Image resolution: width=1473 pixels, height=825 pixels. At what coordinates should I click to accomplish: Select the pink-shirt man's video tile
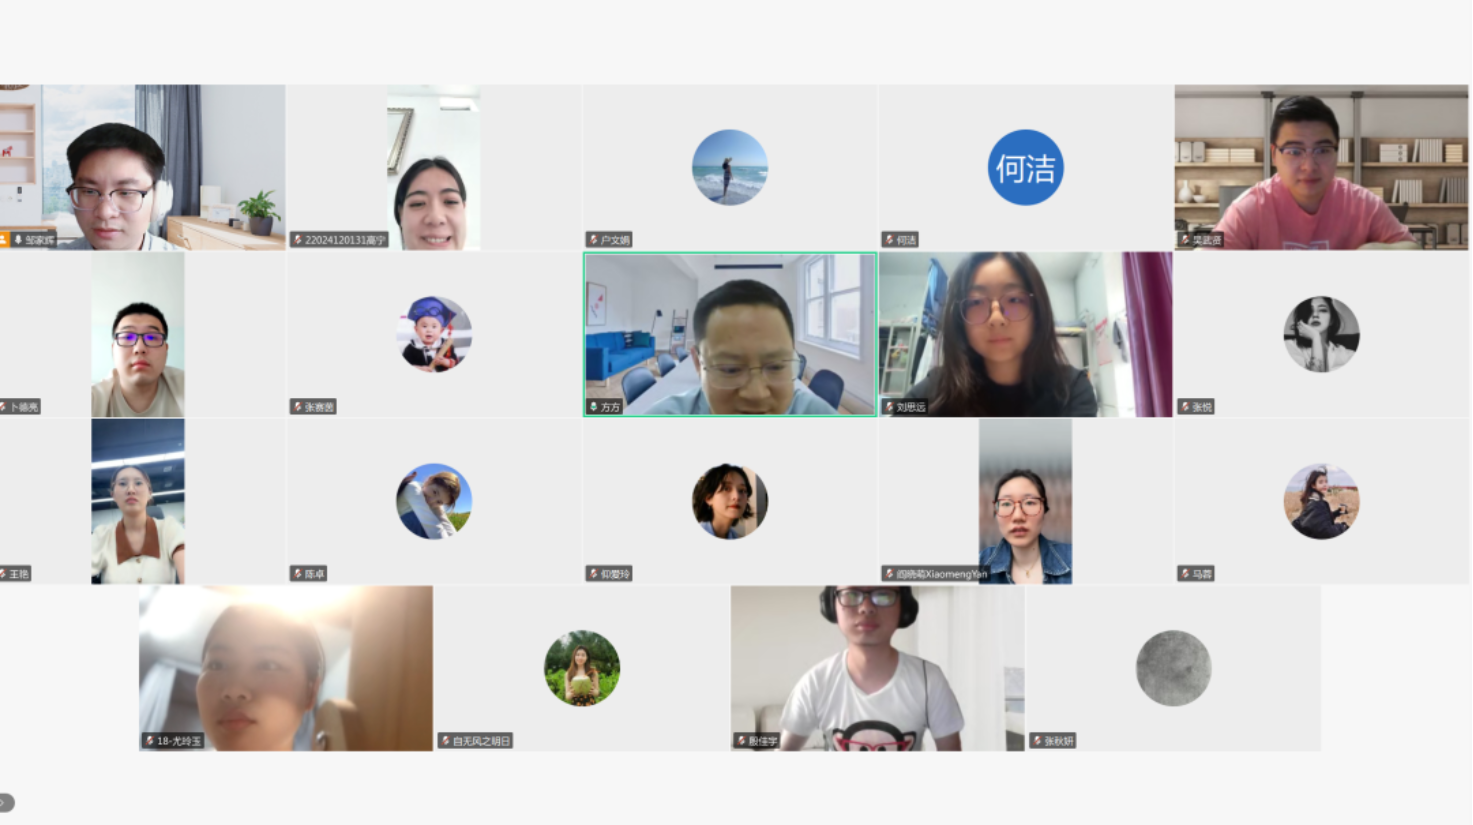[x=1321, y=167]
